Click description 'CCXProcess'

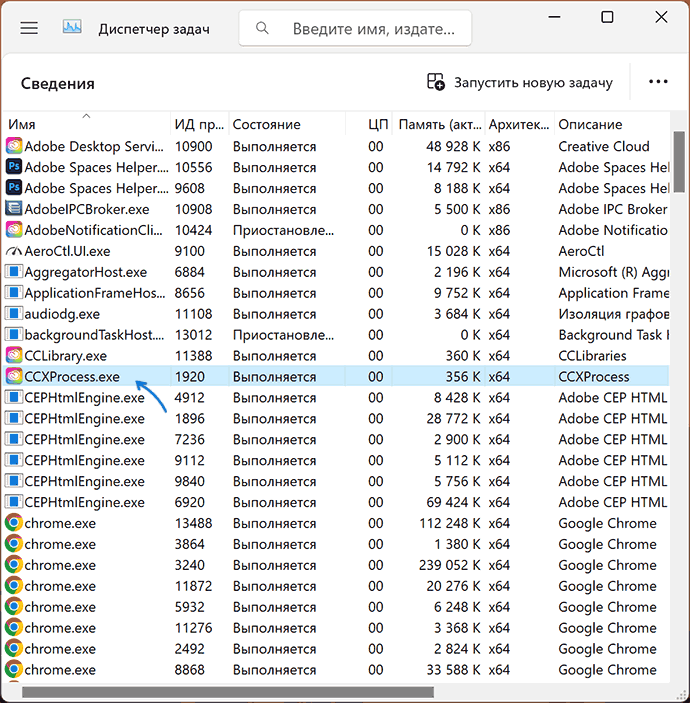[594, 377]
